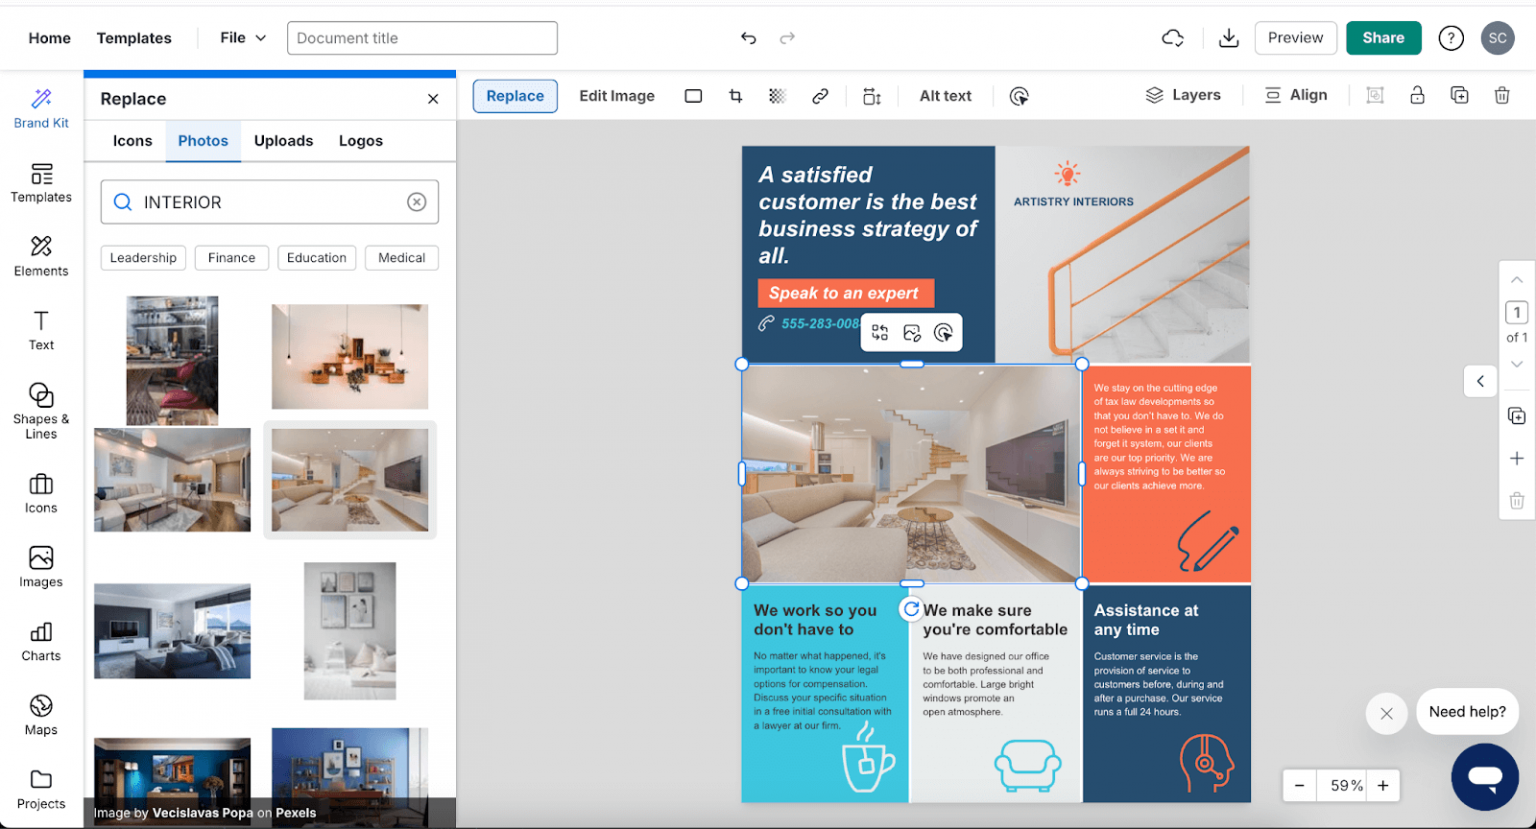
Task: Toggle the lock on the selected image
Action: tap(1417, 94)
